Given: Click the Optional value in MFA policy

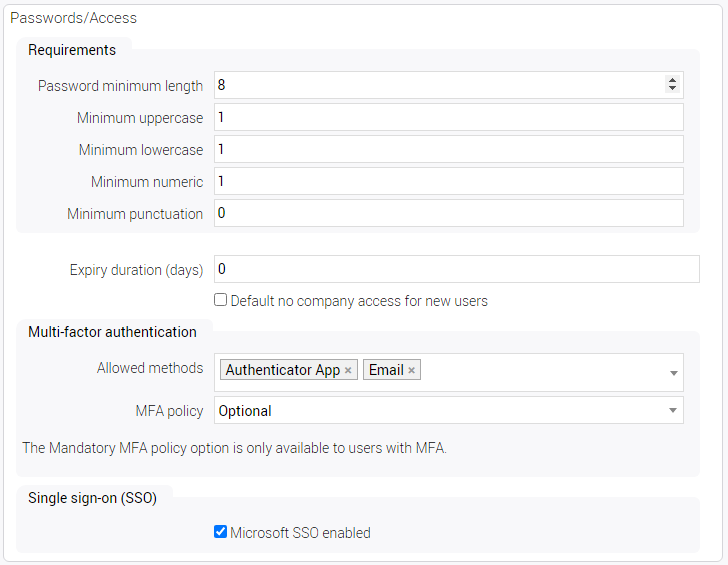Looking at the screenshot, I should pyautogui.click(x=245, y=411).
